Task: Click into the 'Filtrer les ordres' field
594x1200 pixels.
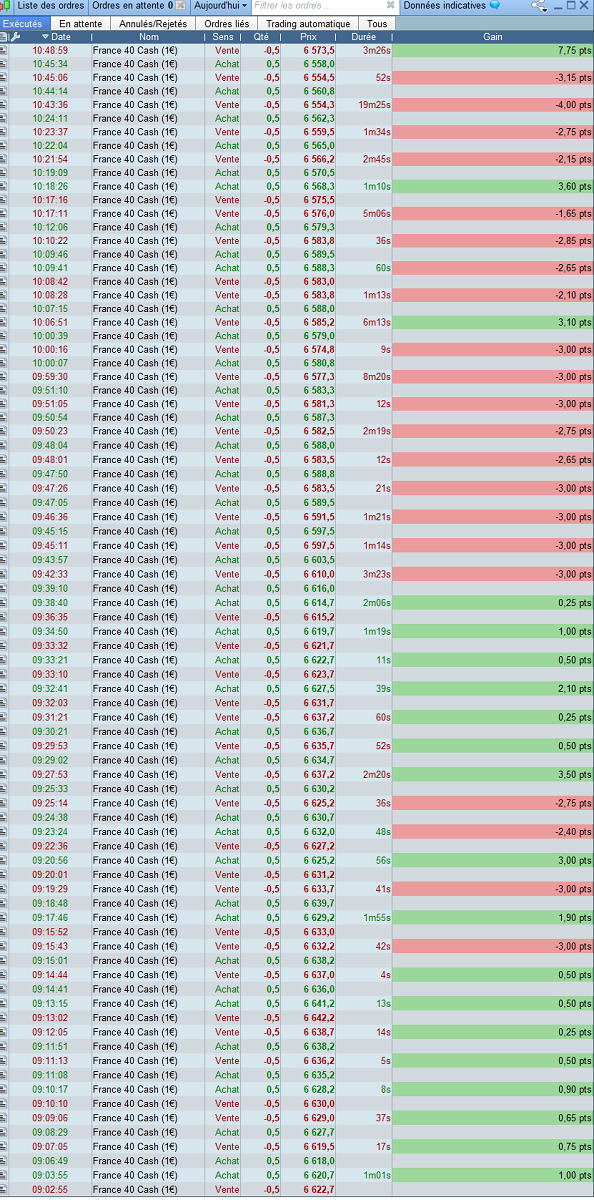Action: tap(317, 6)
